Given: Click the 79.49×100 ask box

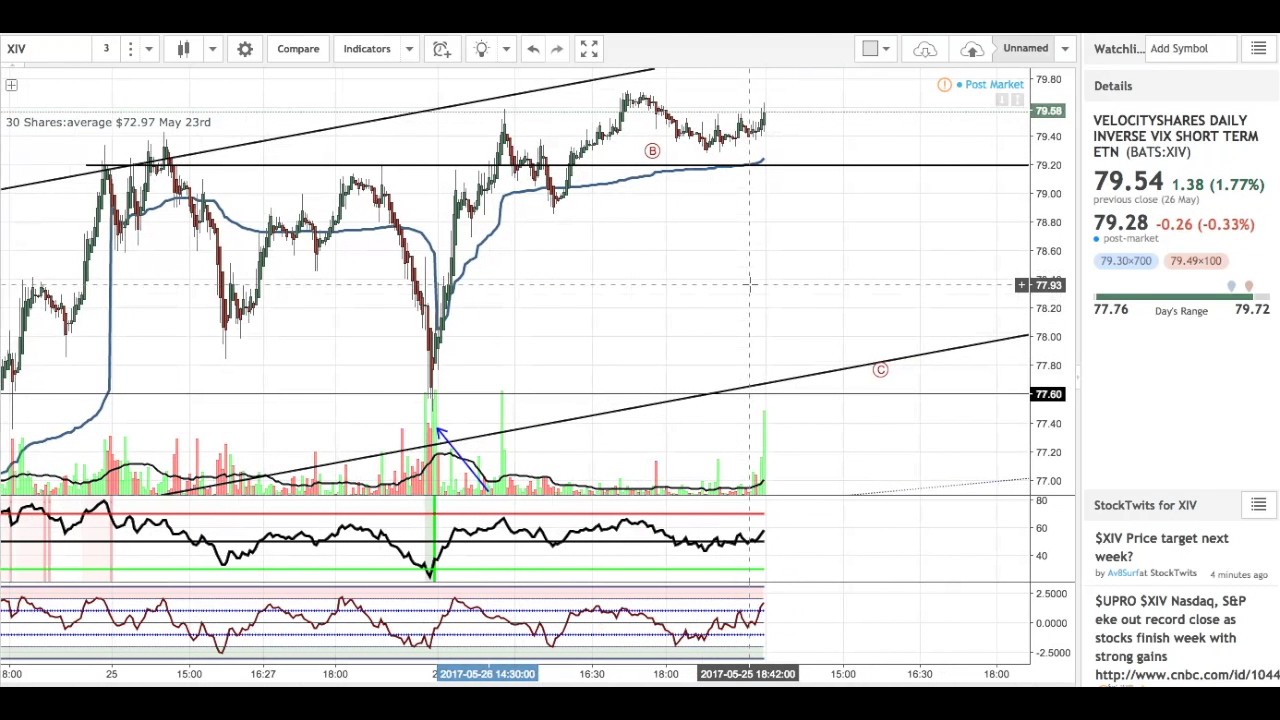Looking at the screenshot, I should (1196, 261).
